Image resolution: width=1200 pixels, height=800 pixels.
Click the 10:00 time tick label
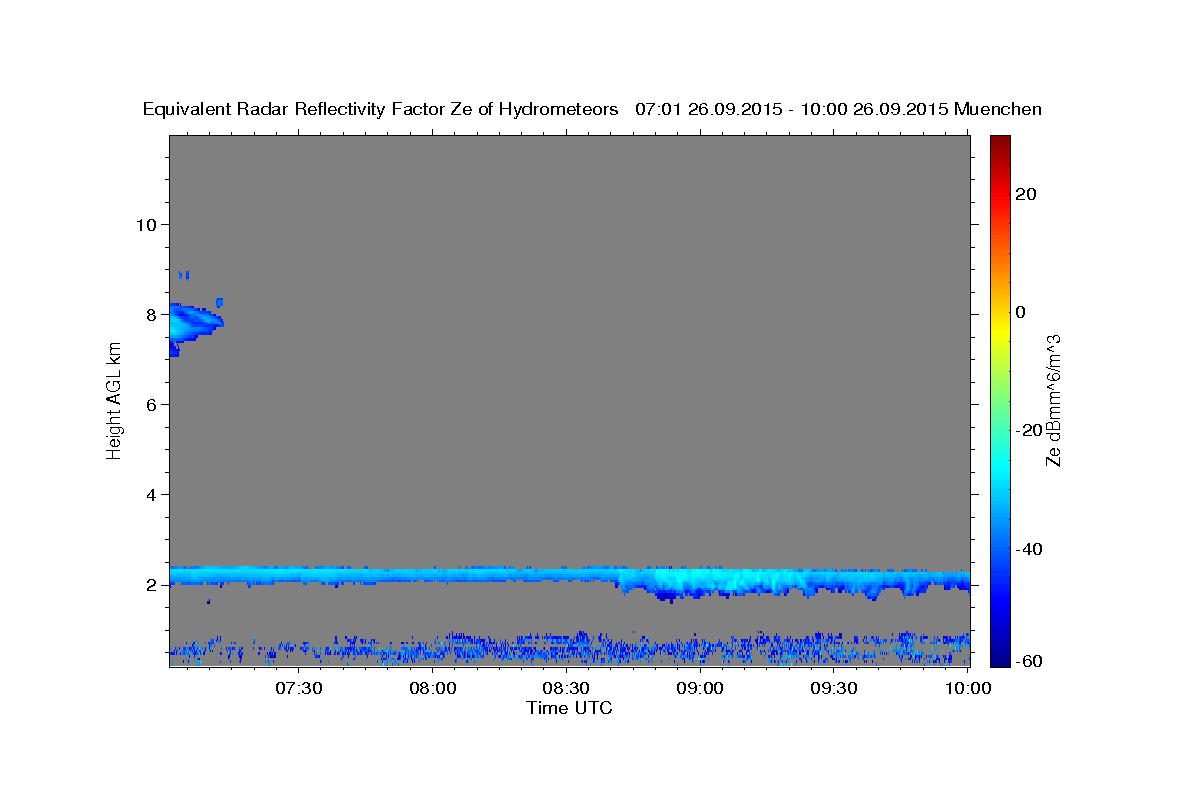tap(967, 689)
